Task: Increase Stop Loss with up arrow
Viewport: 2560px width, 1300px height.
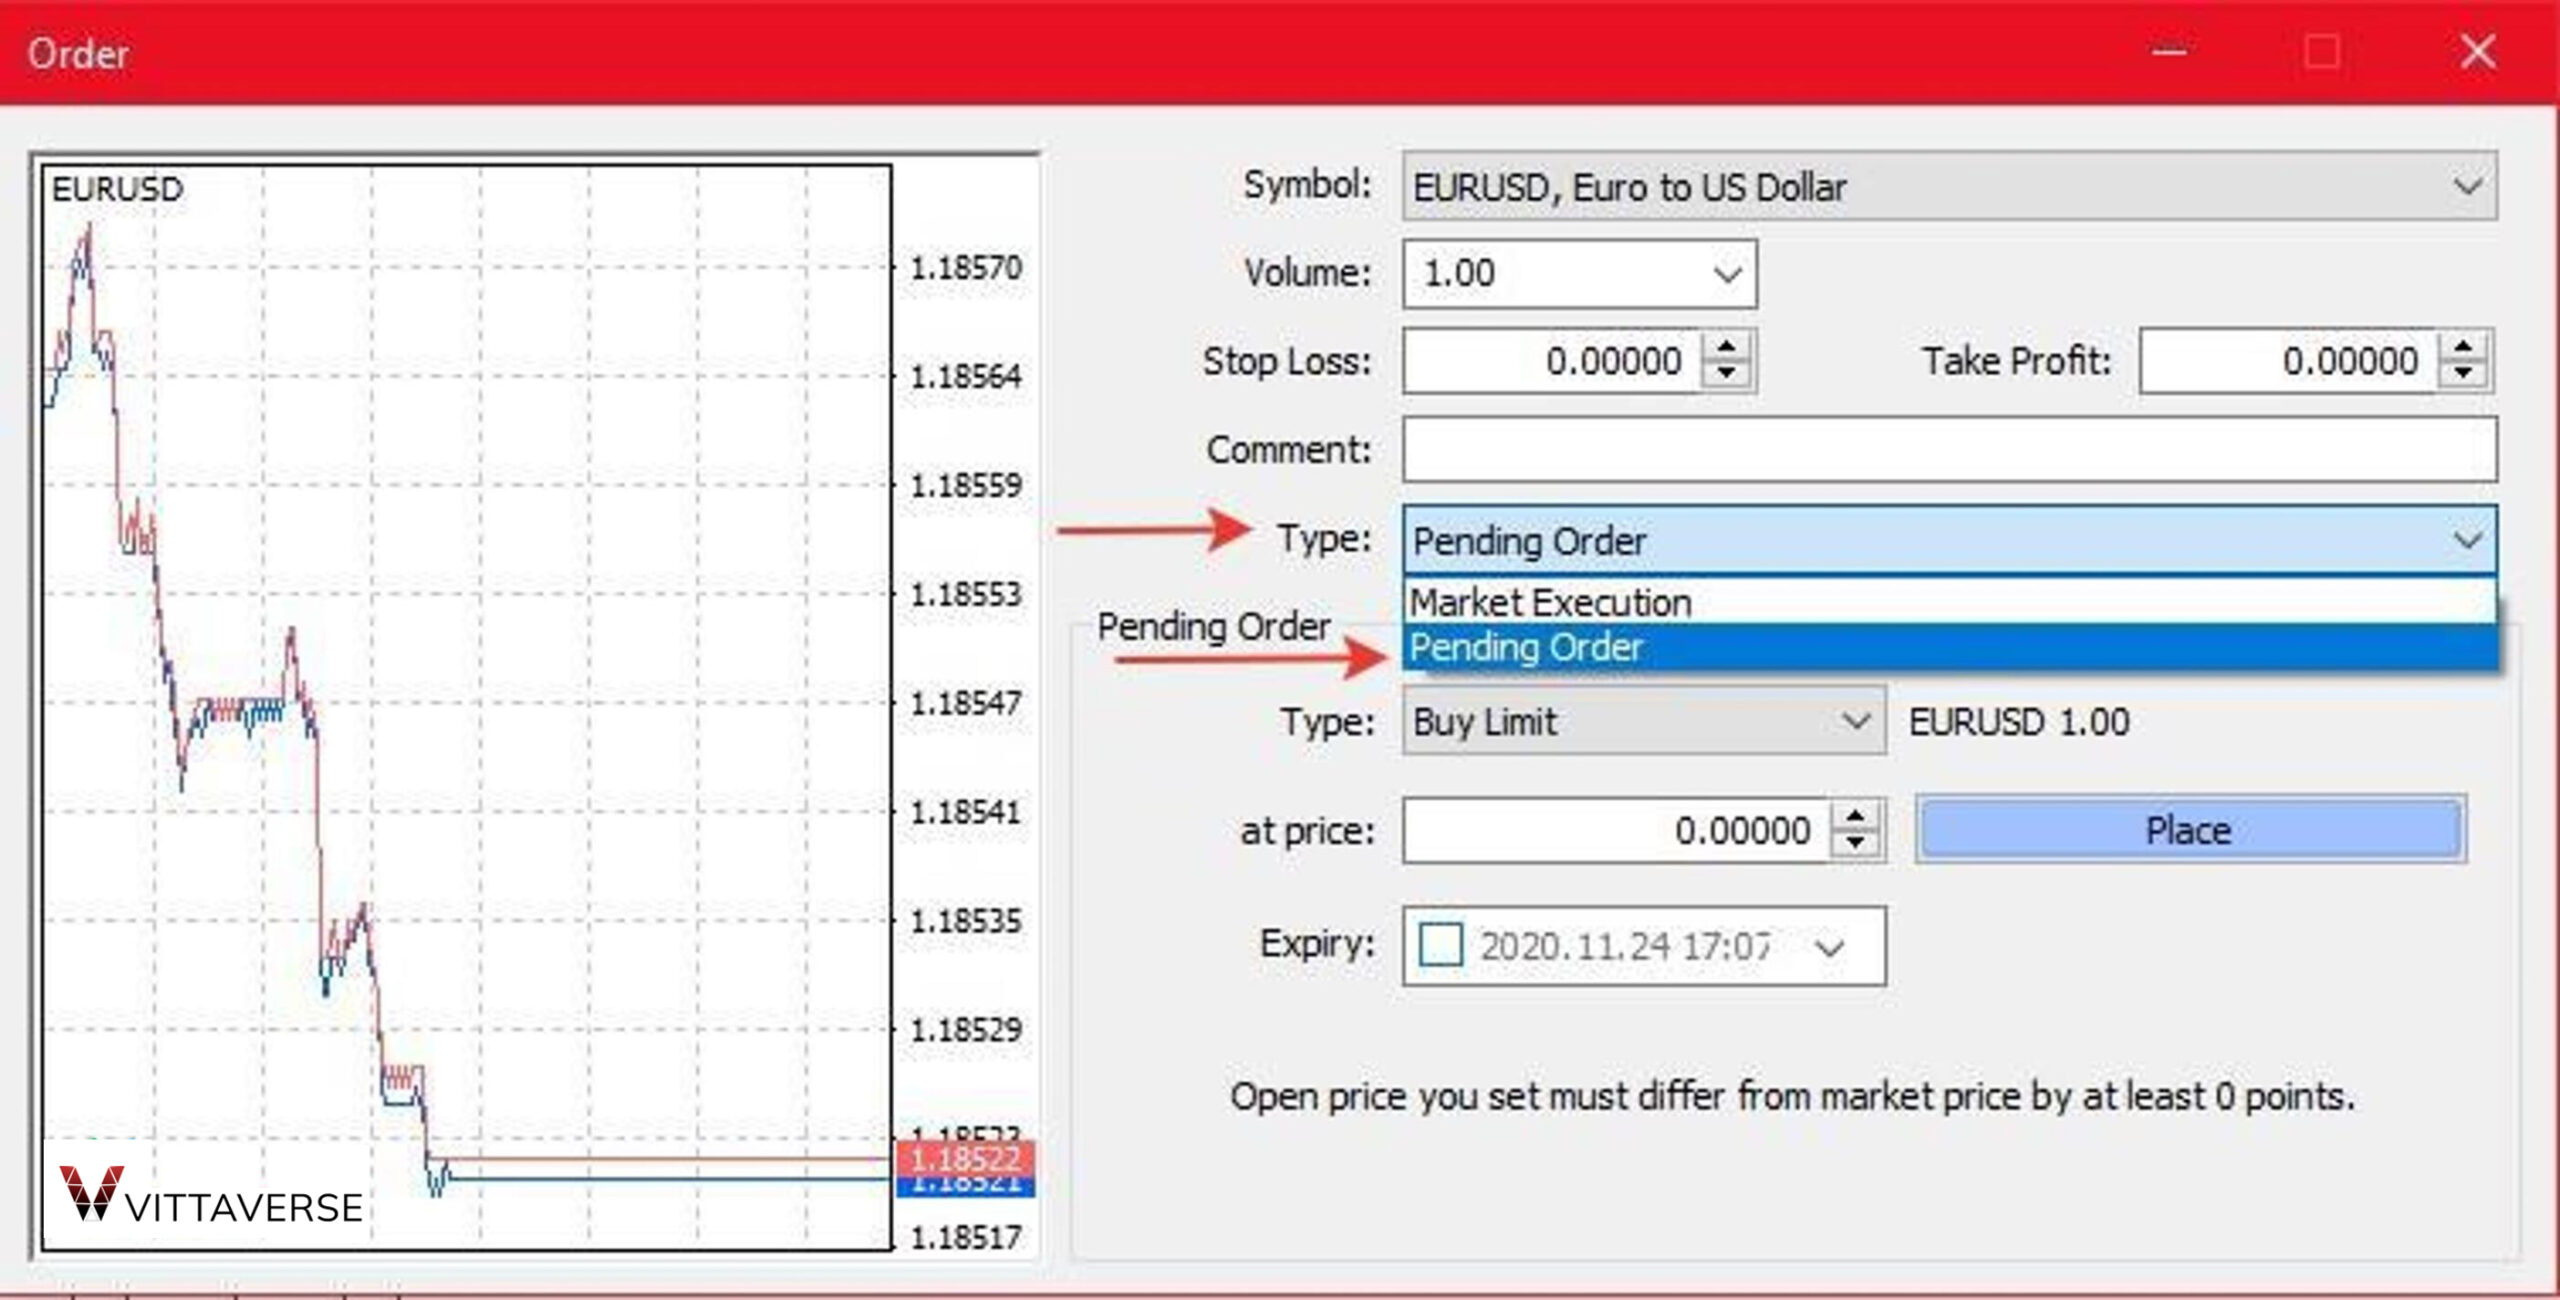Action: coord(1726,348)
